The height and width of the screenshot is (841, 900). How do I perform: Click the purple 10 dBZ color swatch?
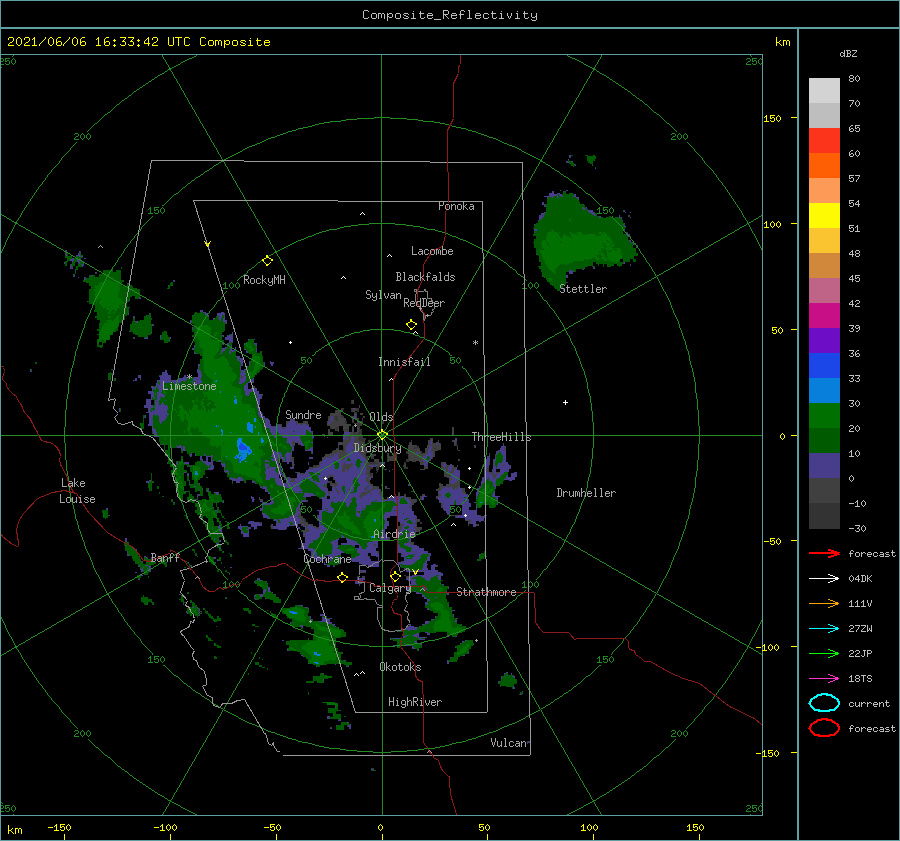coord(824,465)
